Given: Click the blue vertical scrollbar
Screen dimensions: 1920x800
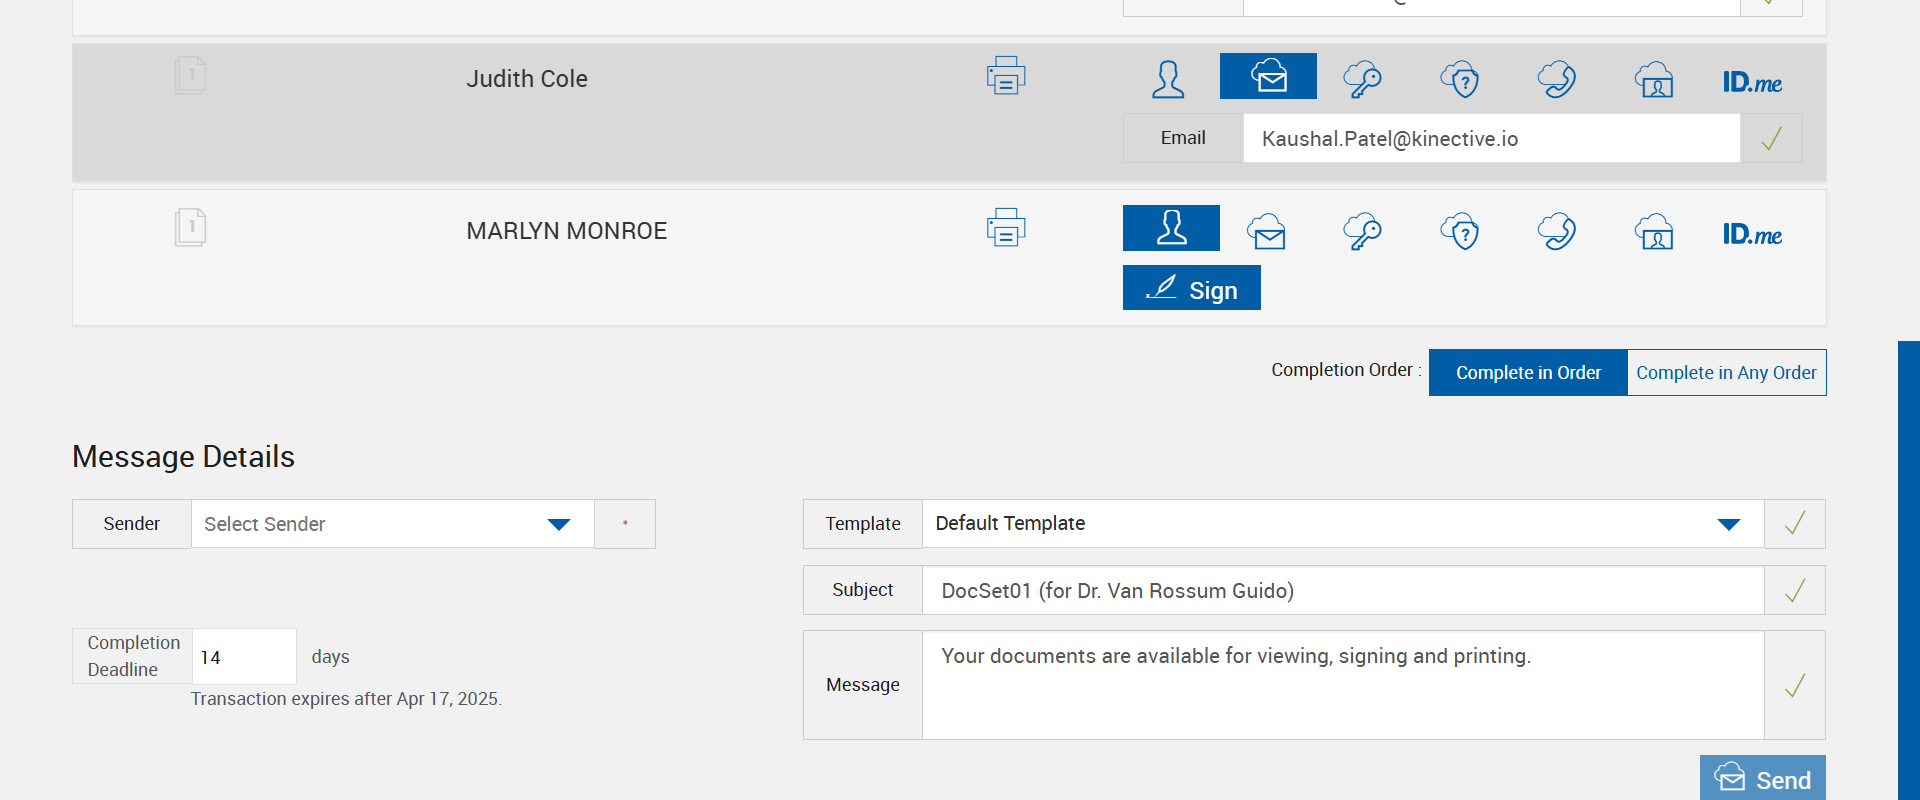Looking at the screenshot, I should tap(1908, 570).
